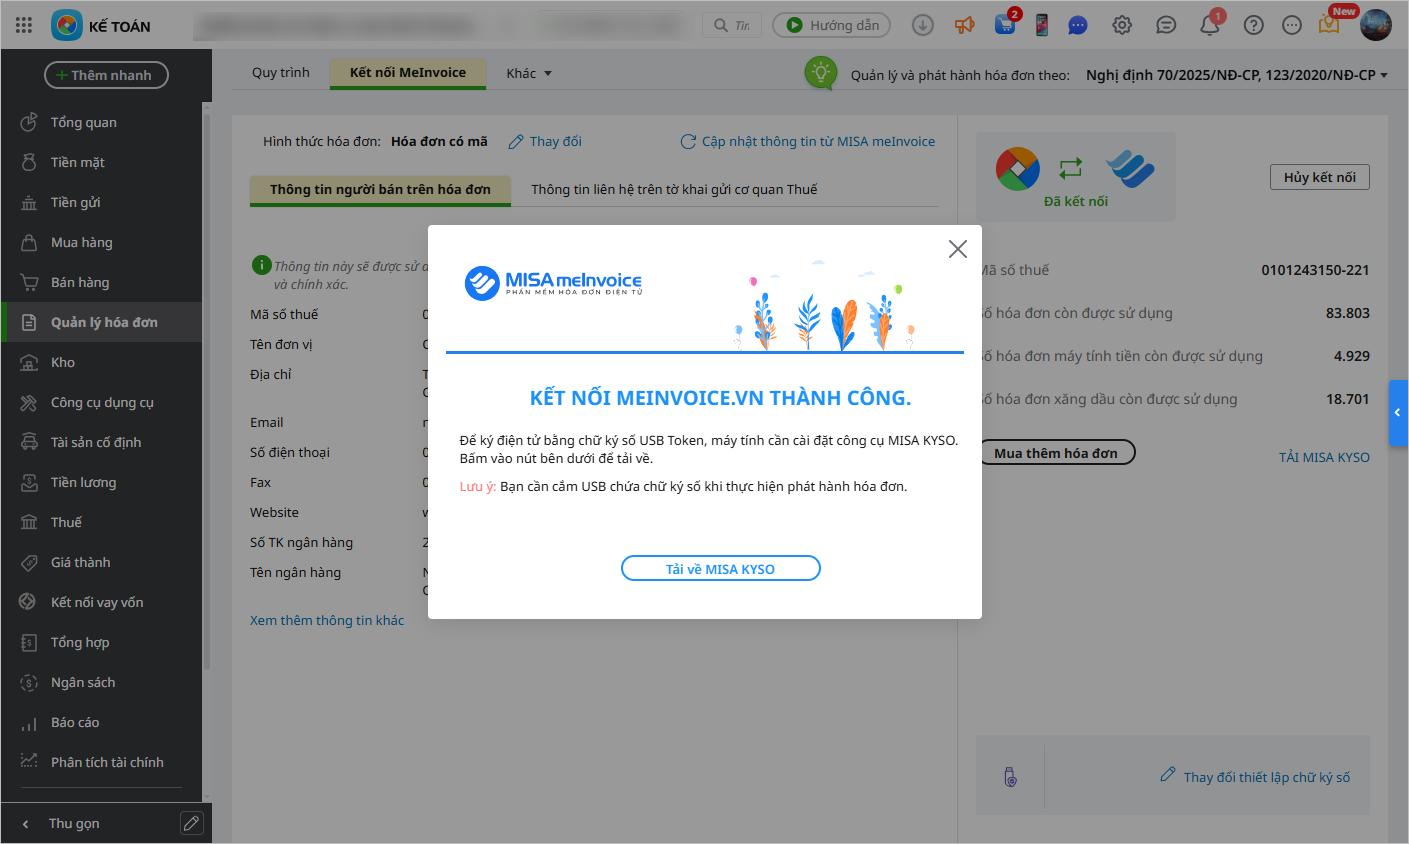
Task: Open Xem thêm thông tin khác link
Action: 327,620
